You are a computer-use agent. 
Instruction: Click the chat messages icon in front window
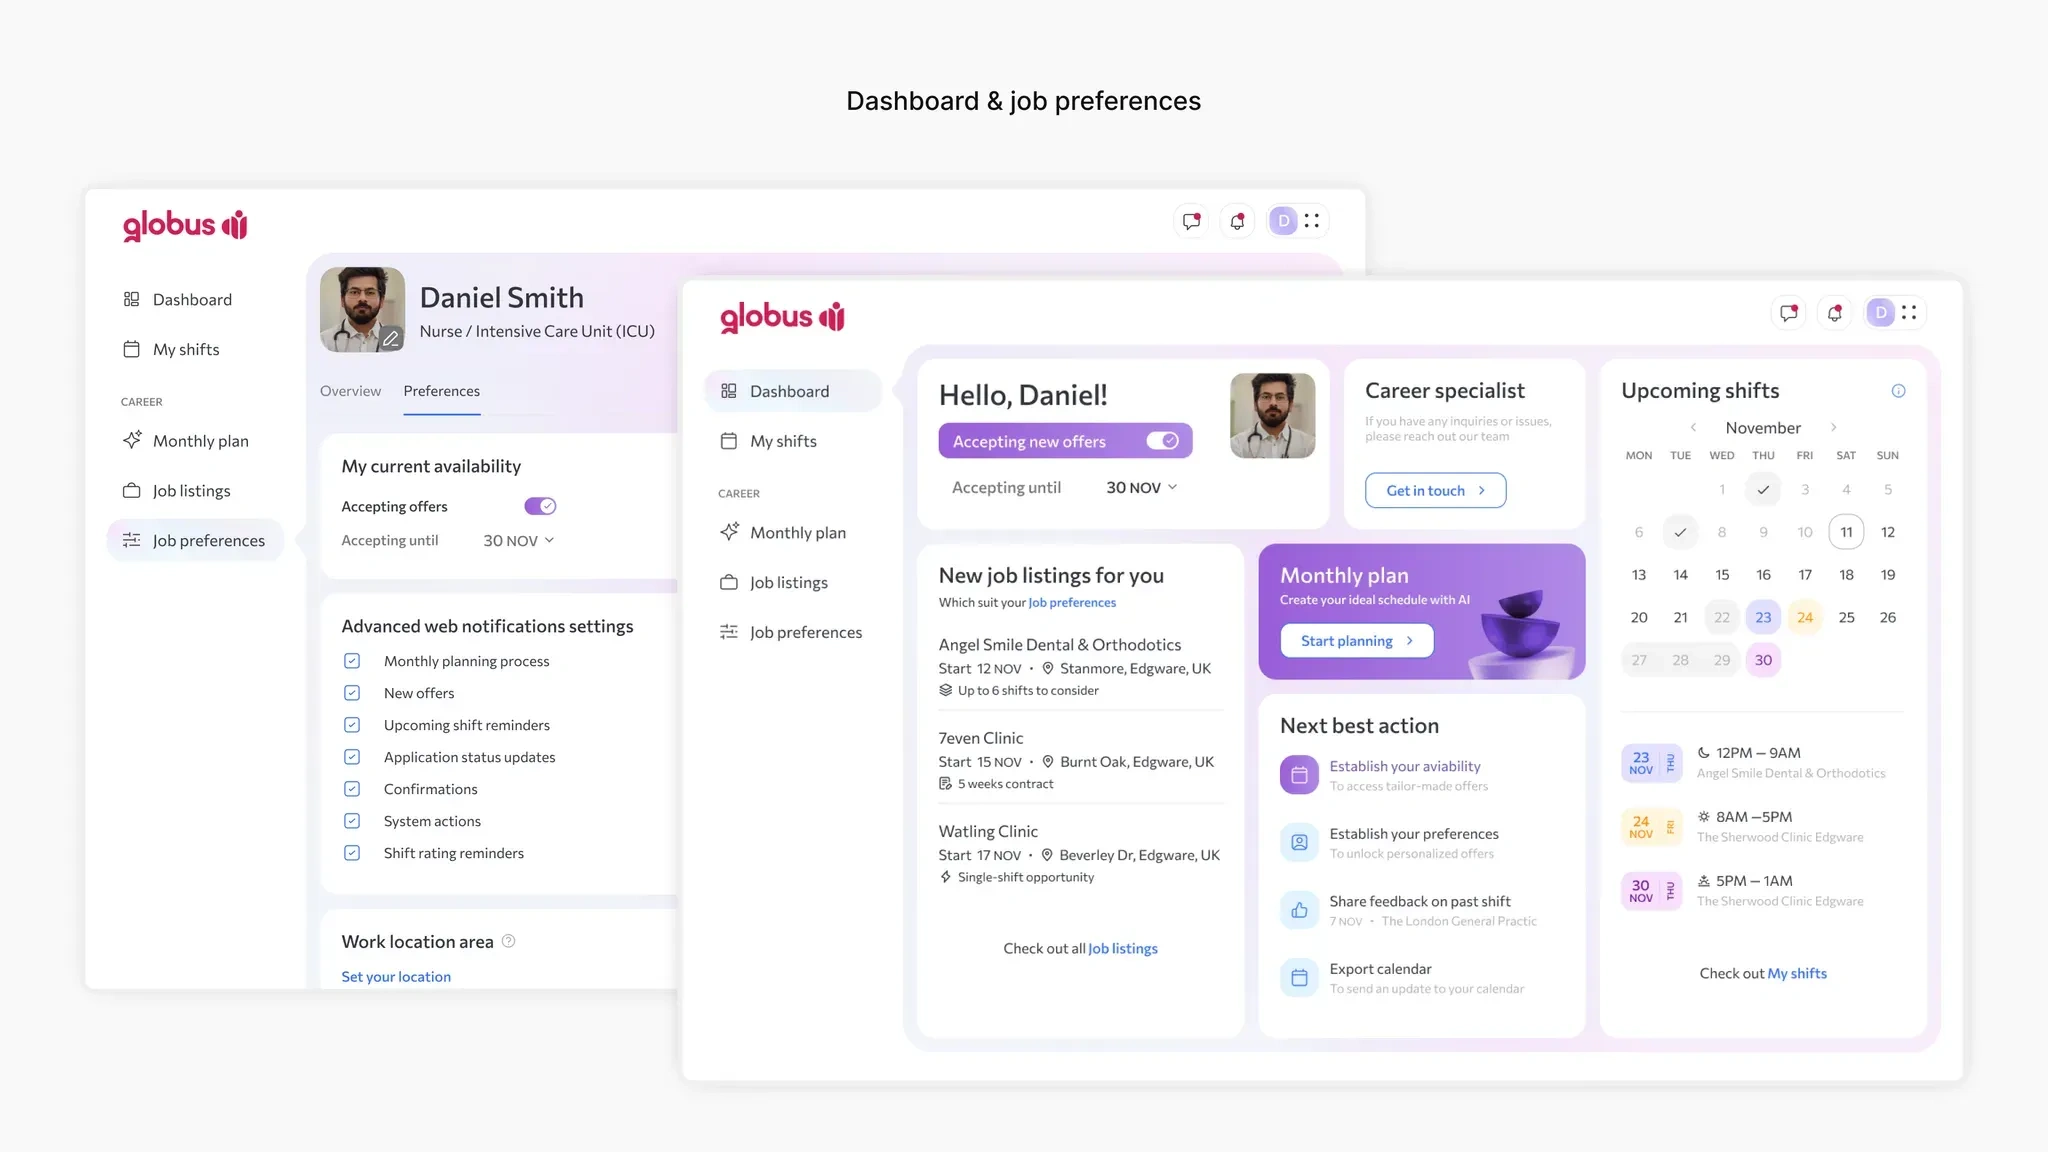coord(1789,313)
